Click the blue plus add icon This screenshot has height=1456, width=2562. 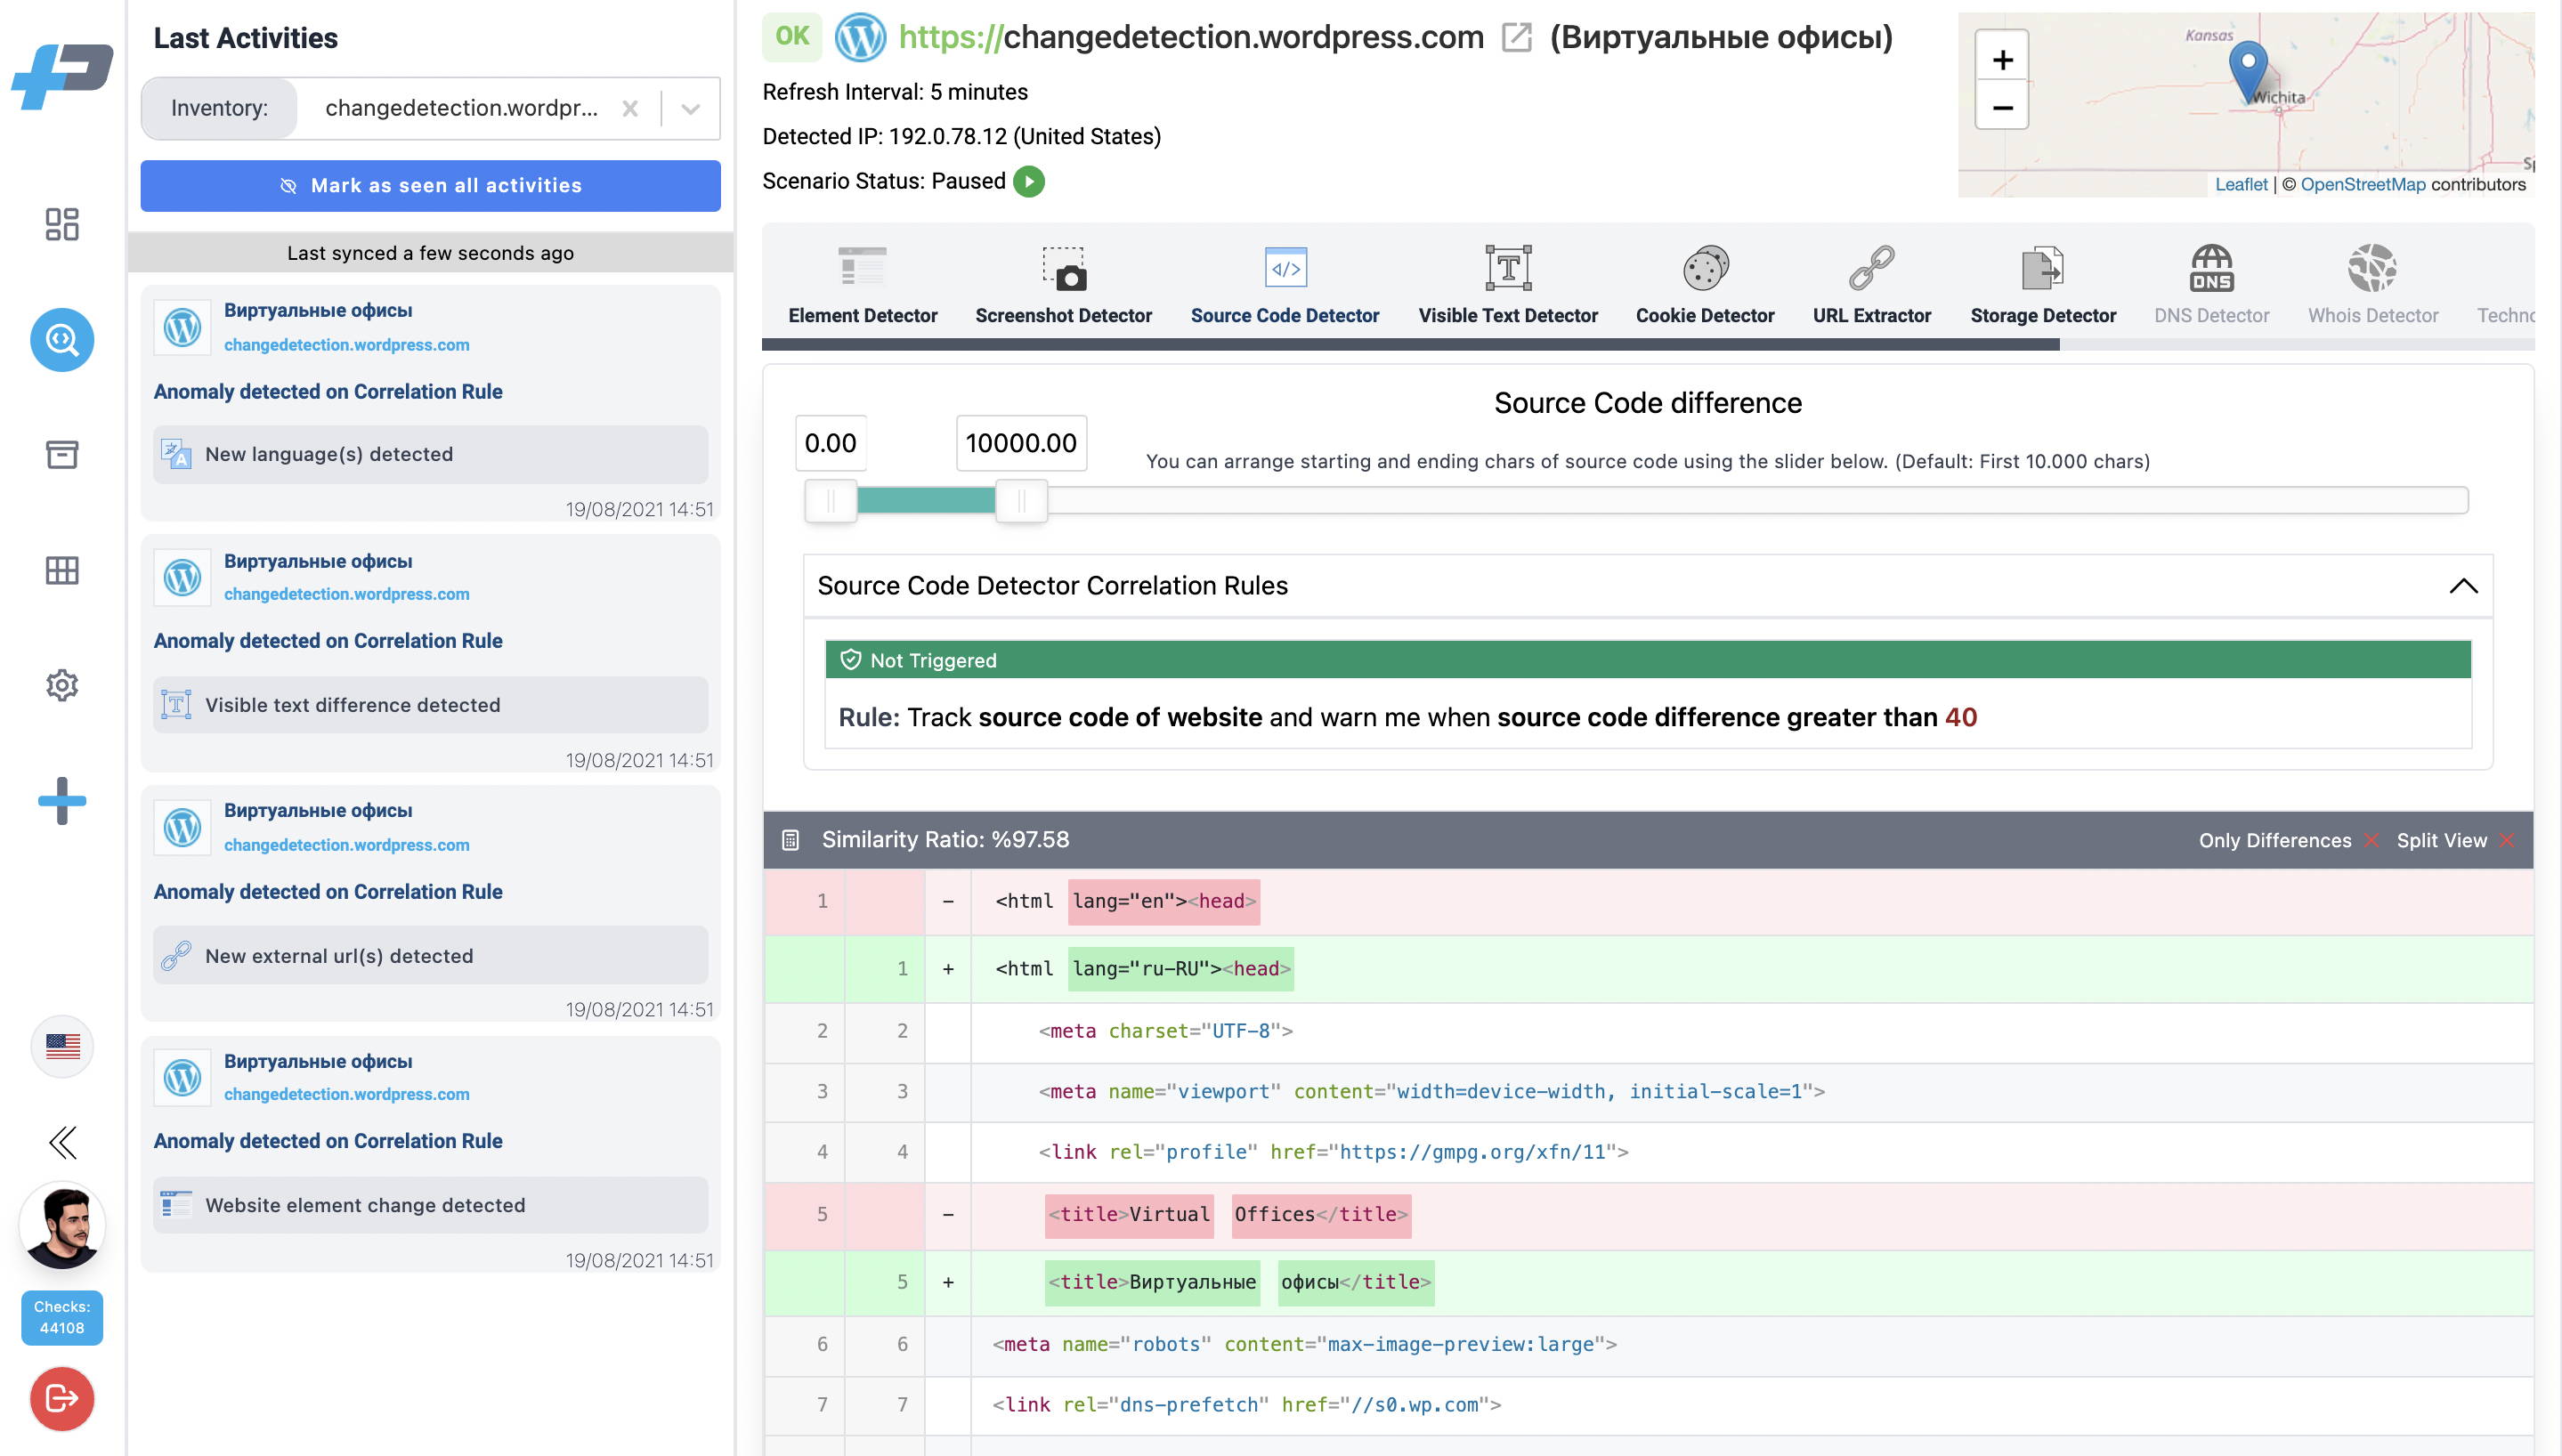pos(62,801)
